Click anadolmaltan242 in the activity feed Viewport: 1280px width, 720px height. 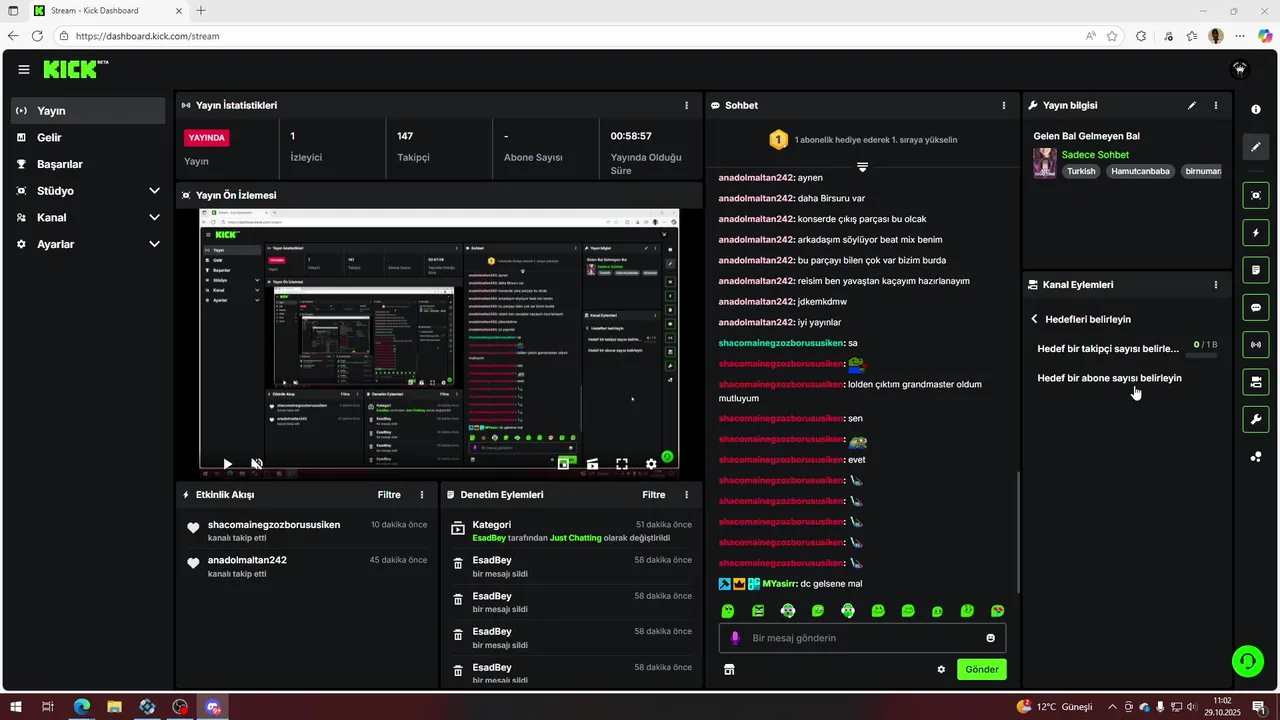tap(247, 560)
